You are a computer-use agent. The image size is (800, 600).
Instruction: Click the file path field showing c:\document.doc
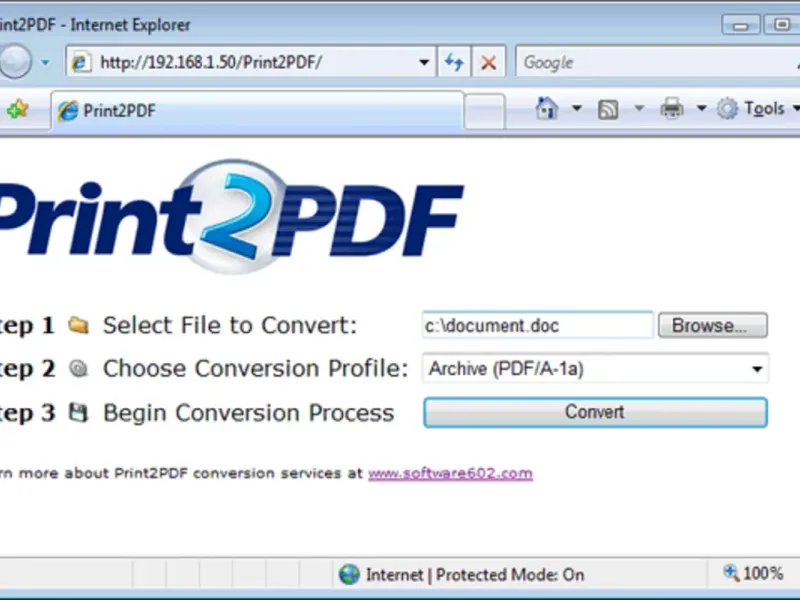[538, 325]
